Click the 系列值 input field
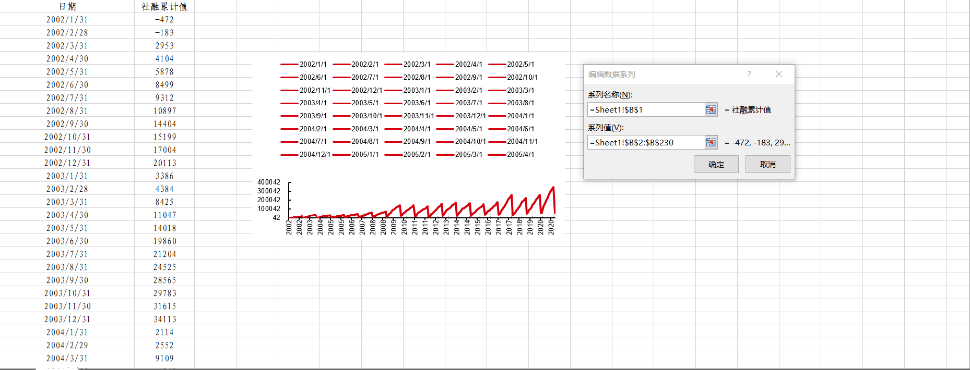The height and width of the screenshot is (370, 970). click(x=646, y=142)
